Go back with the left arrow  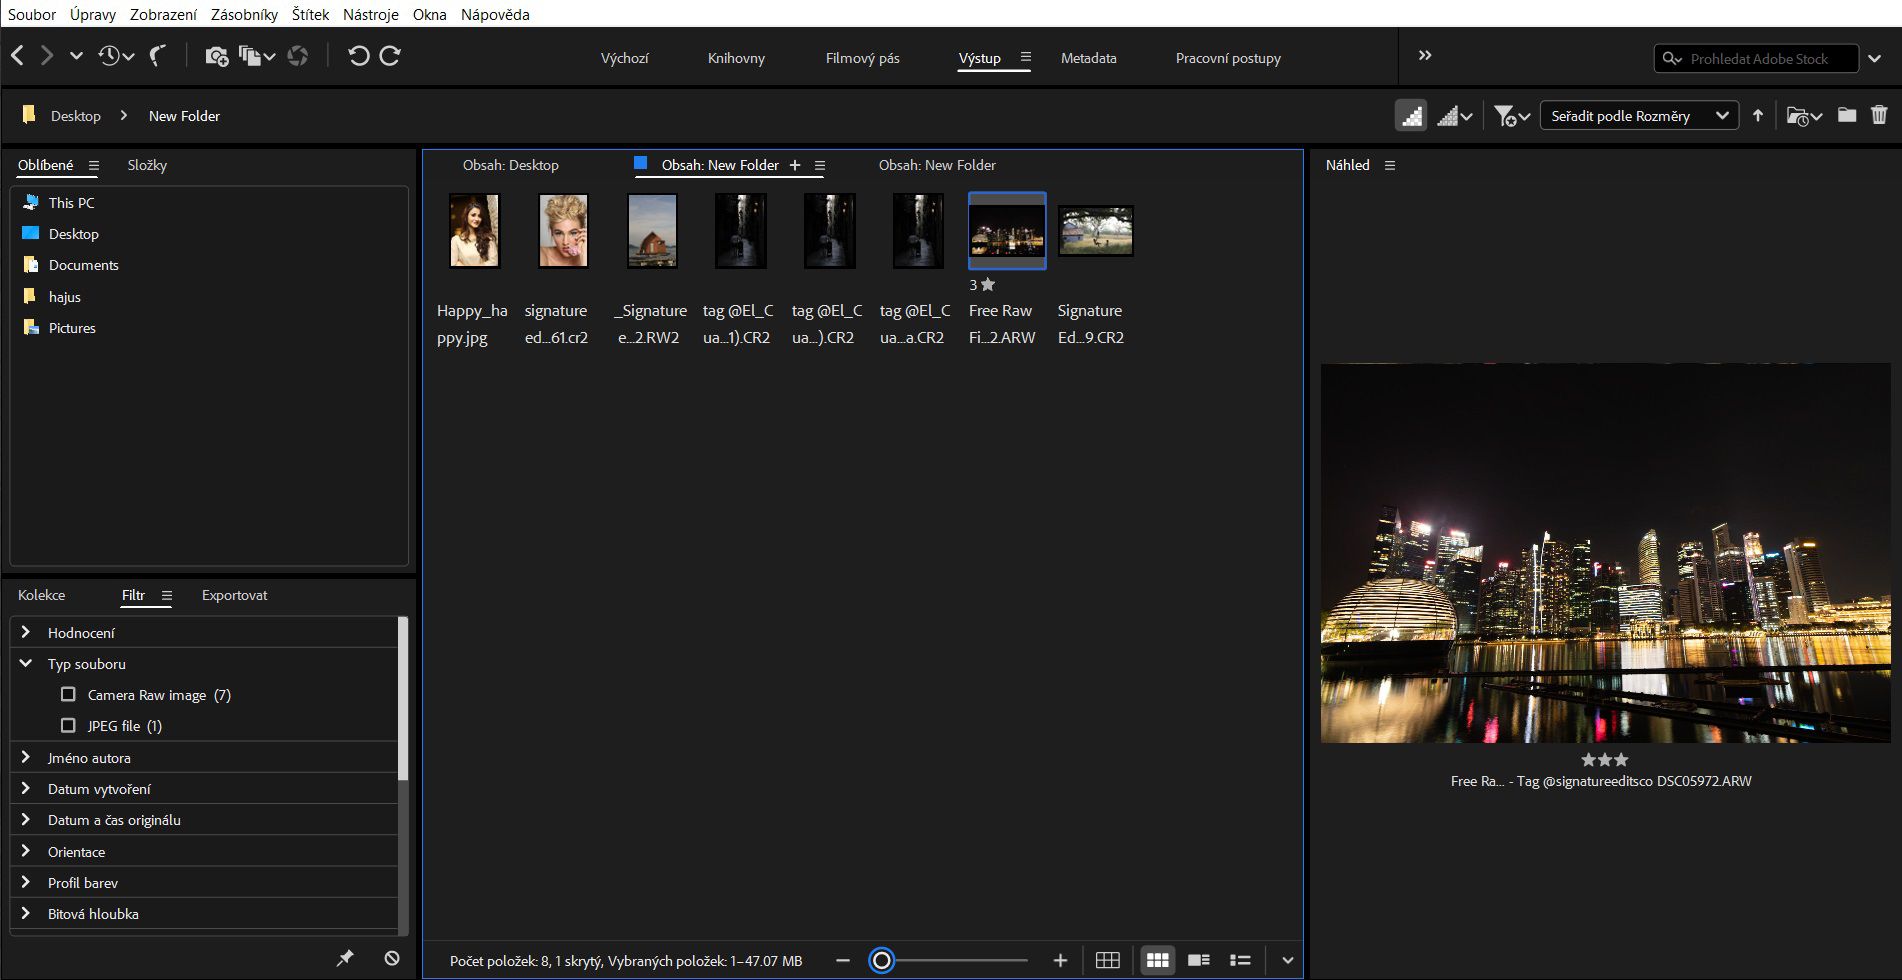coord(17,56)
